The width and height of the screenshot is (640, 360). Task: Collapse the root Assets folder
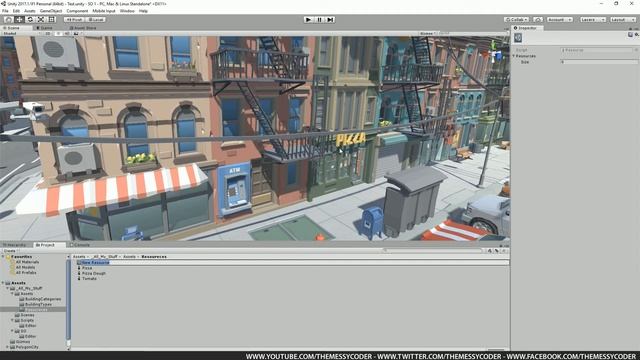click(x=3, y=283)
